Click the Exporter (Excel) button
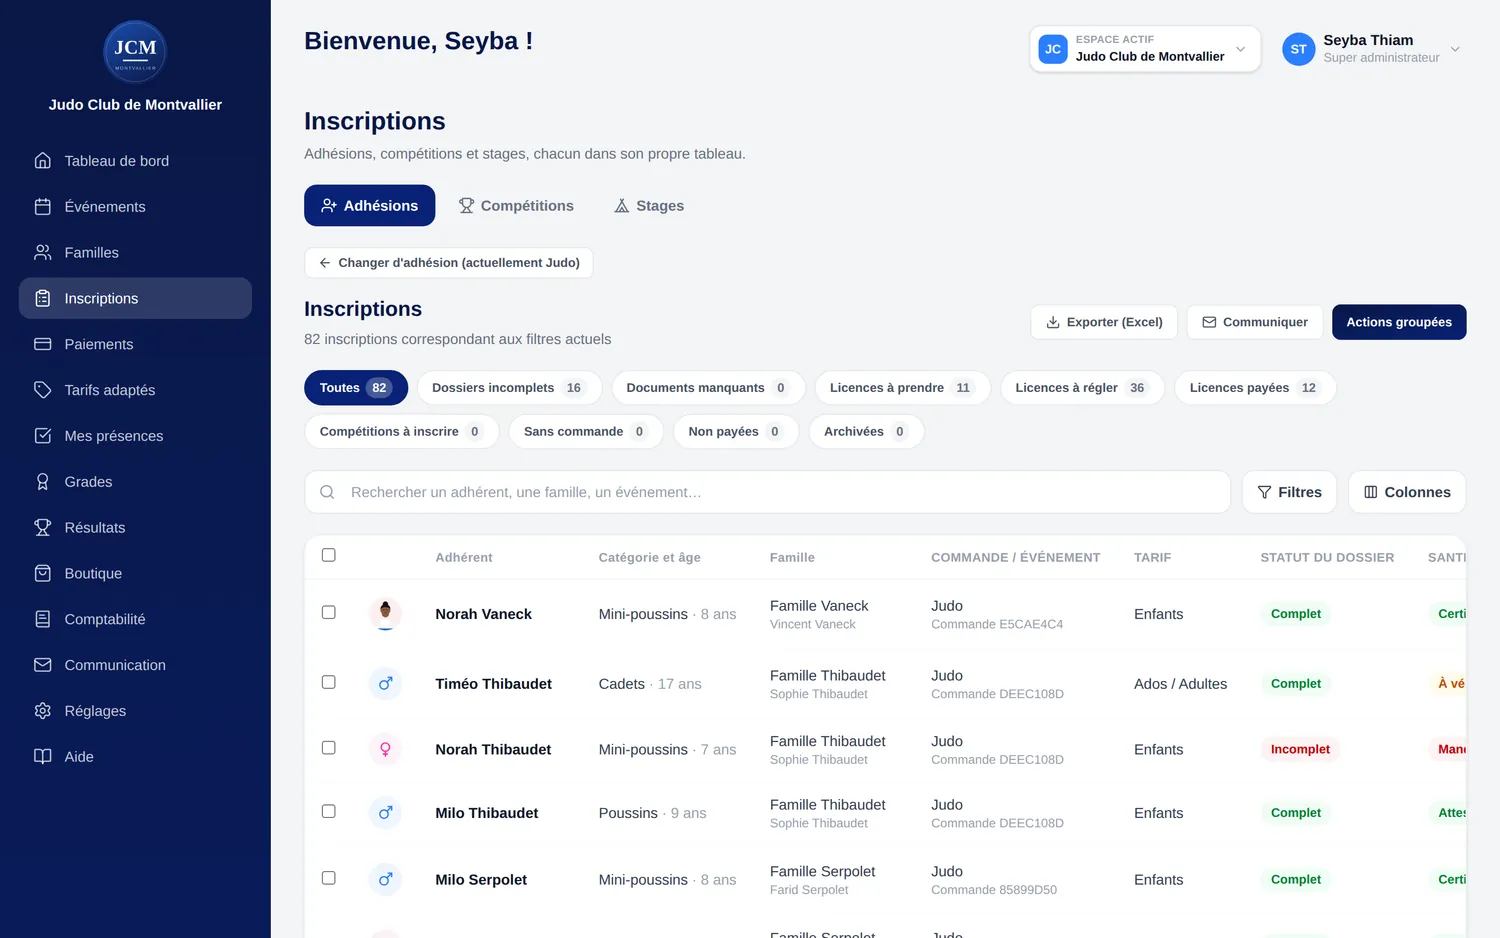1500x938 pixels. coord(1104,322)
